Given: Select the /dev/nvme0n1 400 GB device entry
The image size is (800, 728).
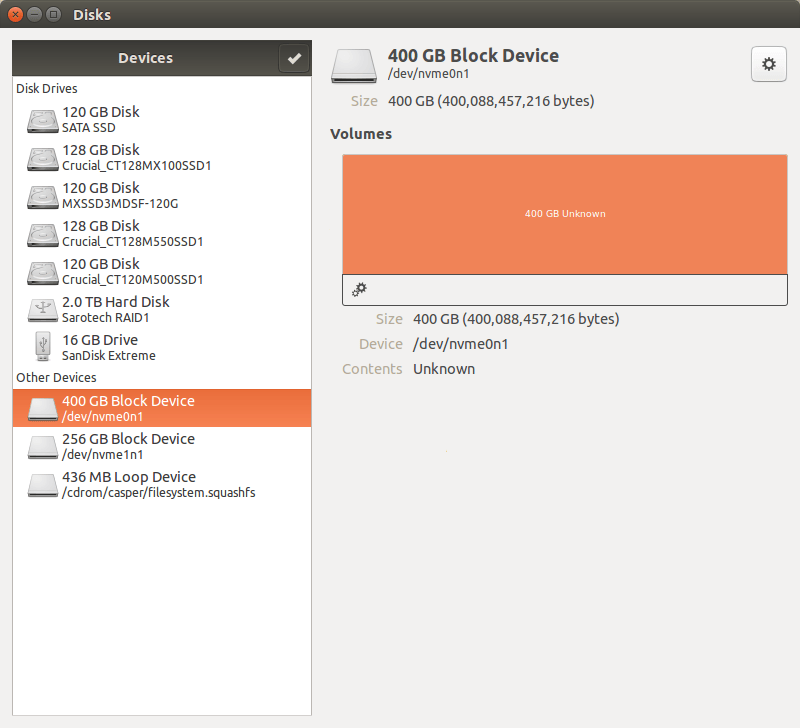Looking at the screenshot, I should (x=128, y=408).
